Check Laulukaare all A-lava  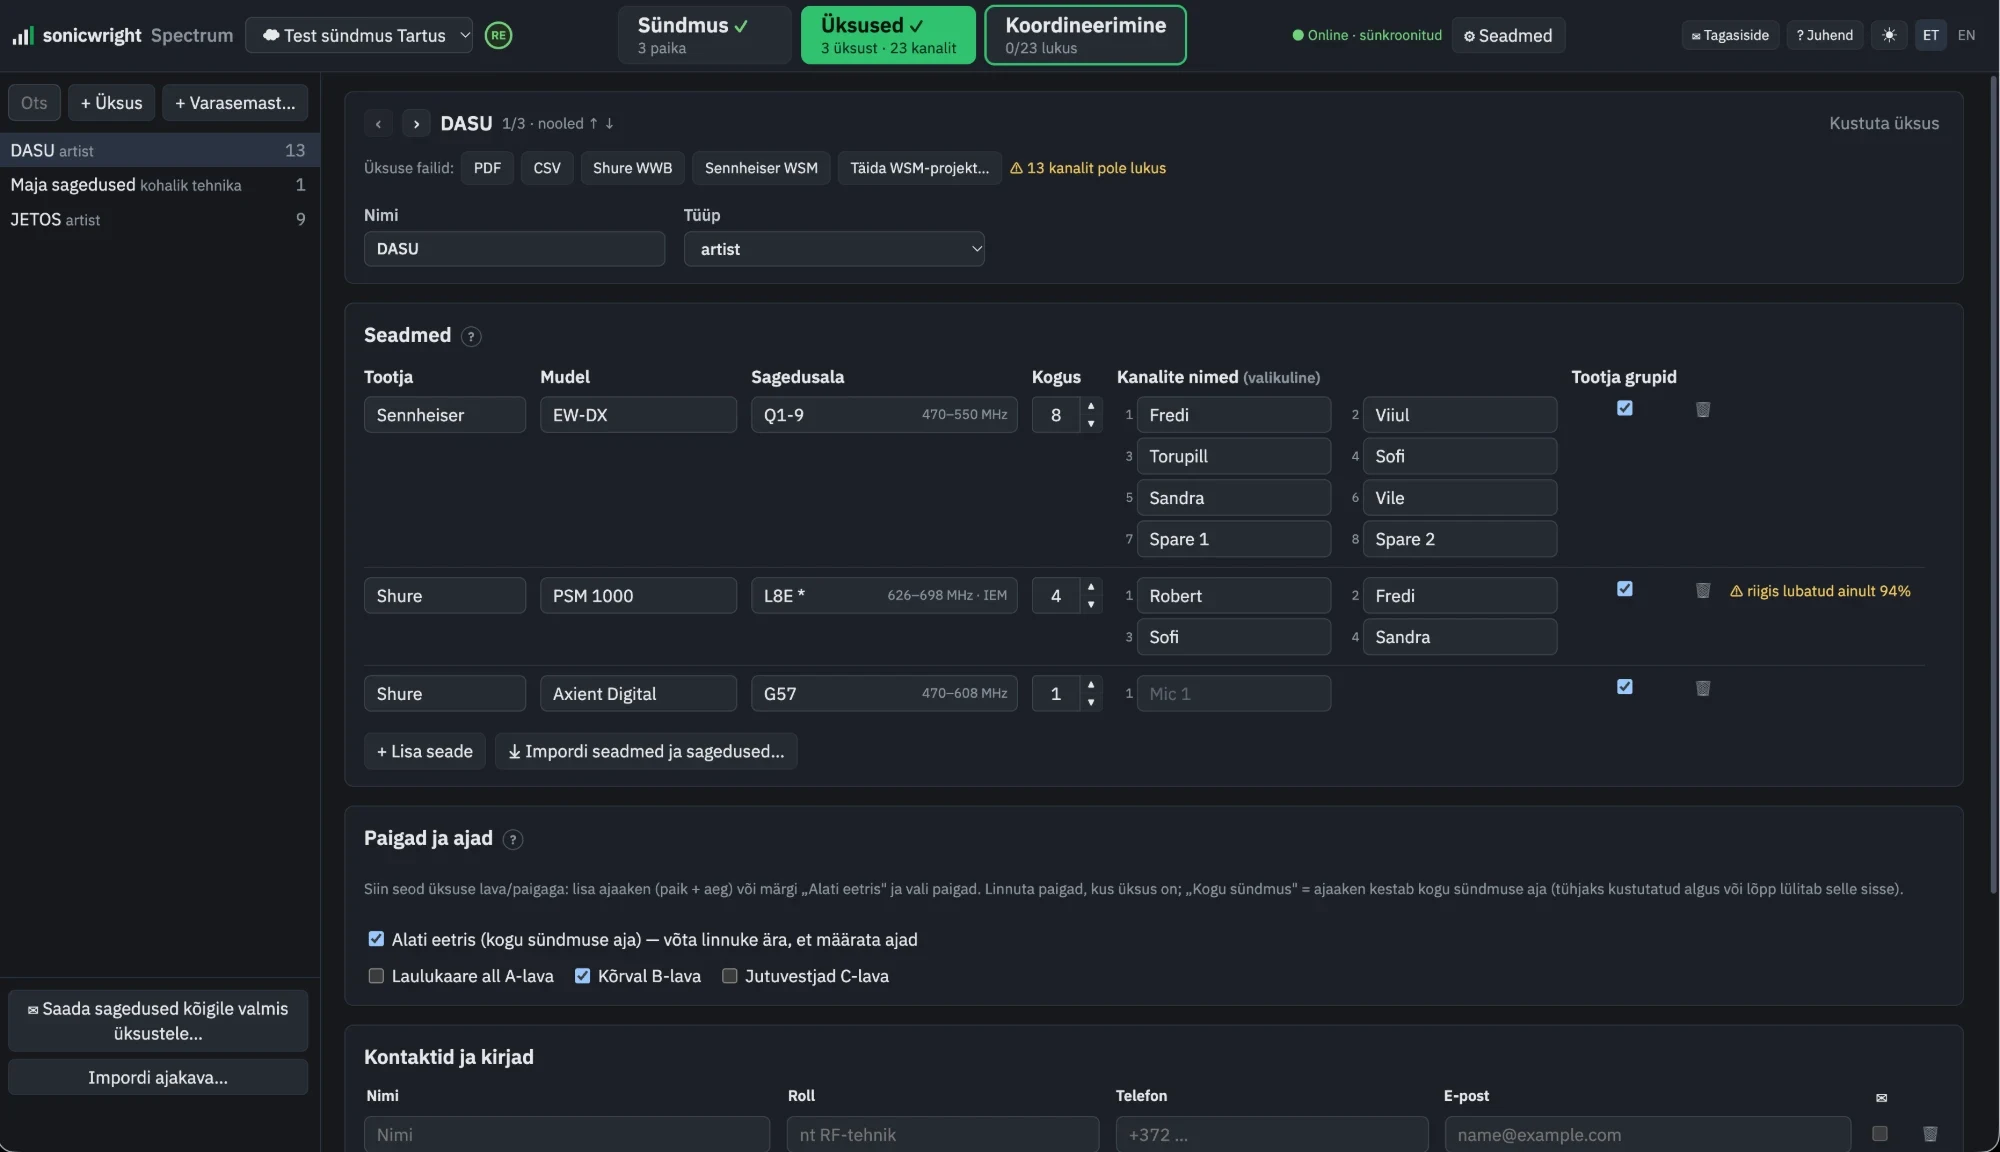coord(376,976)
